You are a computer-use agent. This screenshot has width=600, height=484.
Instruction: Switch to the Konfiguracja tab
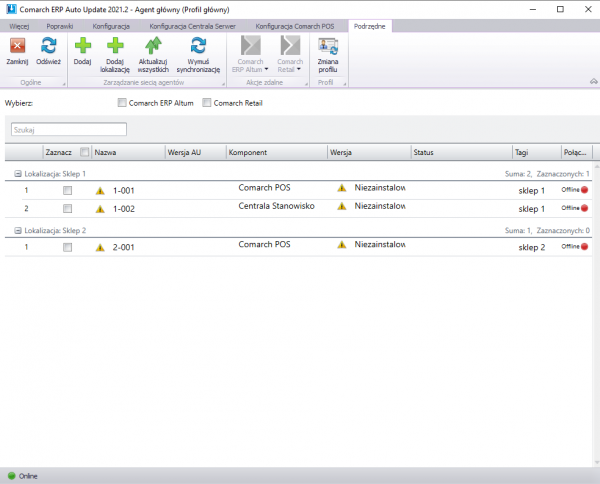pos(111,26)
